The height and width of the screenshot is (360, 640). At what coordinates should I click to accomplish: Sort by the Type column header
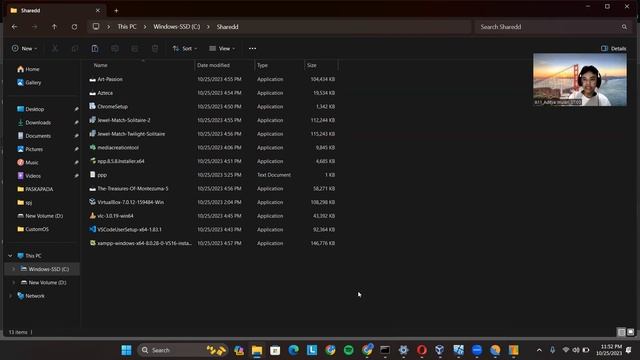pyautogui.click(x=262, y=65)
